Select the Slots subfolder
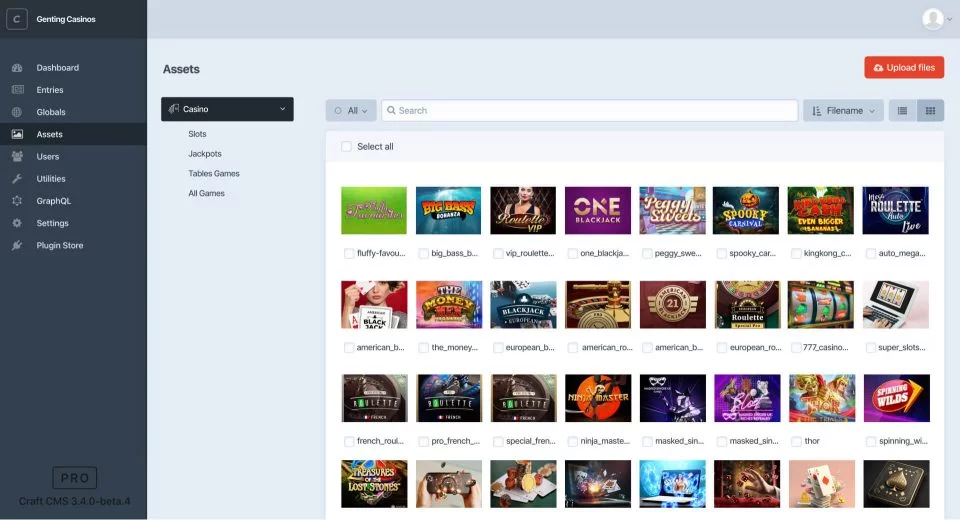Image resolution: width=960 pixels, height=520 pixels. (197, 134)
